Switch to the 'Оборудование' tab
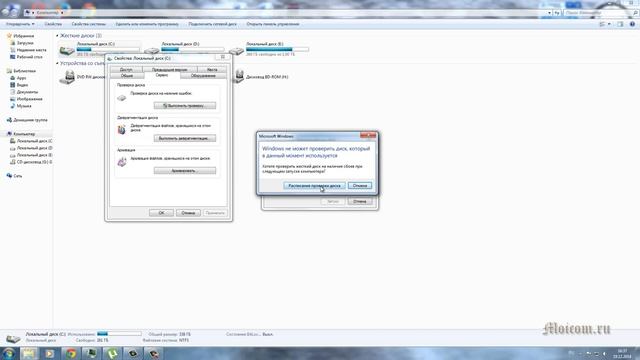The width and height of the screenshot is (640, 360). click(x=203, y=76)
